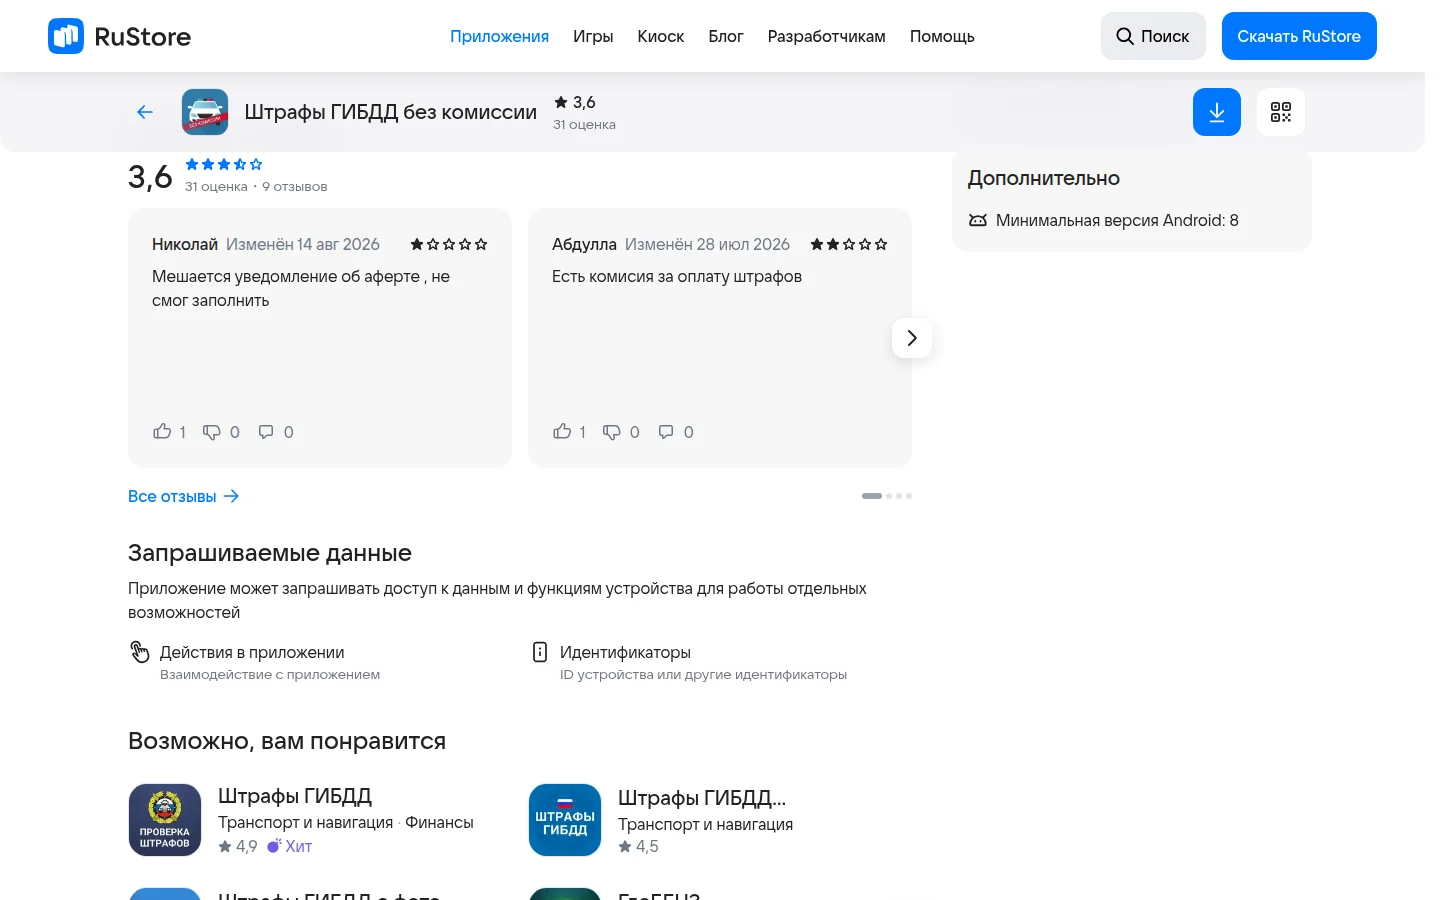Click the star rating on Николай's review
Screen dimensions: 1440x900
point(449,244)
